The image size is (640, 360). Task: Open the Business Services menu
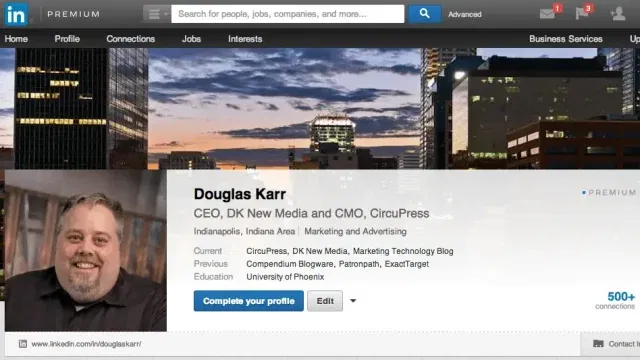tap(566, 39)
